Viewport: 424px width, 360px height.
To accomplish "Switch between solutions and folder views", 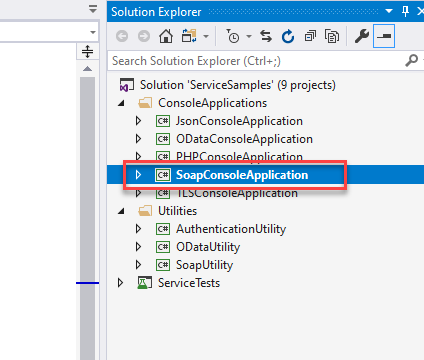I will point(189,36).
